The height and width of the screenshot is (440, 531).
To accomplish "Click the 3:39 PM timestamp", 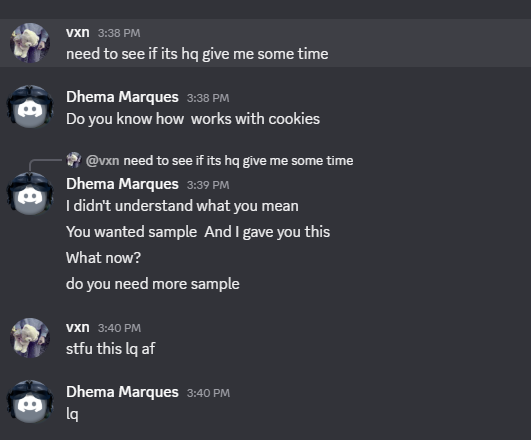I will coord(208,185).
